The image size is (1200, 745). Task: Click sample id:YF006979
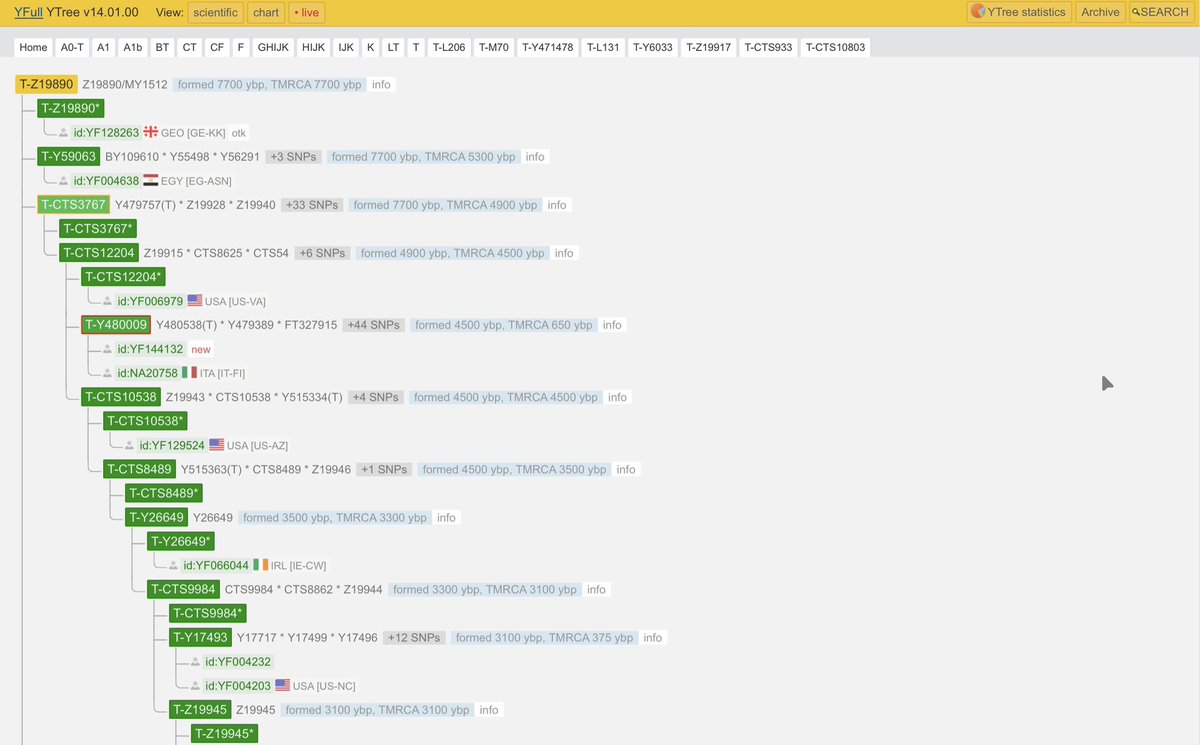(150, 301)
